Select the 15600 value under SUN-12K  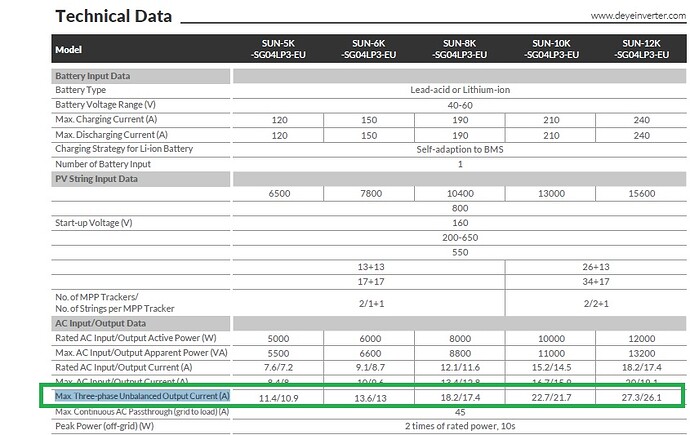tap(641, 194)
